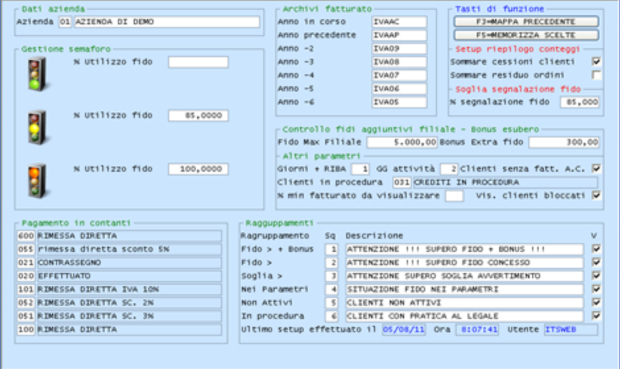Click the Fido Max Filiale amount field
Screen dimensions: 620x369
[x=402, y=142]
